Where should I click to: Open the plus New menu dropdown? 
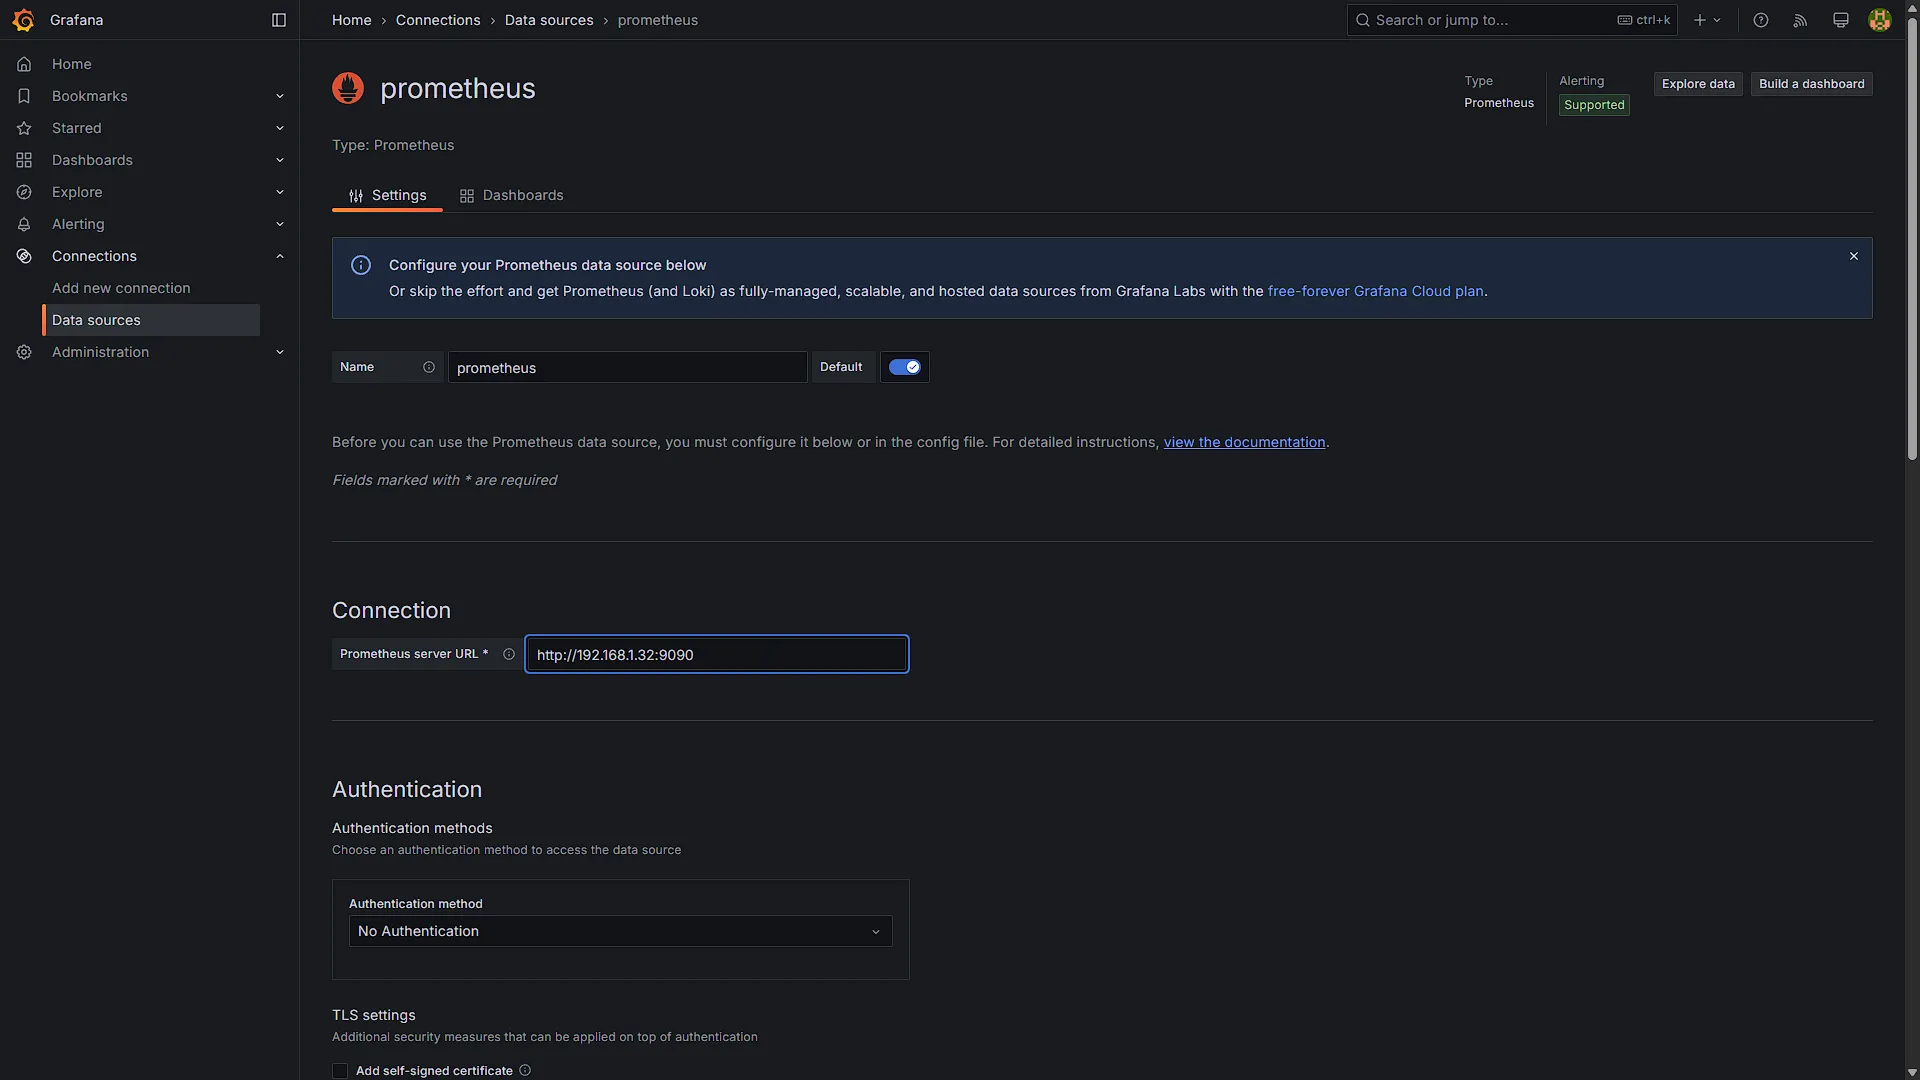(x=1707, y=20)
